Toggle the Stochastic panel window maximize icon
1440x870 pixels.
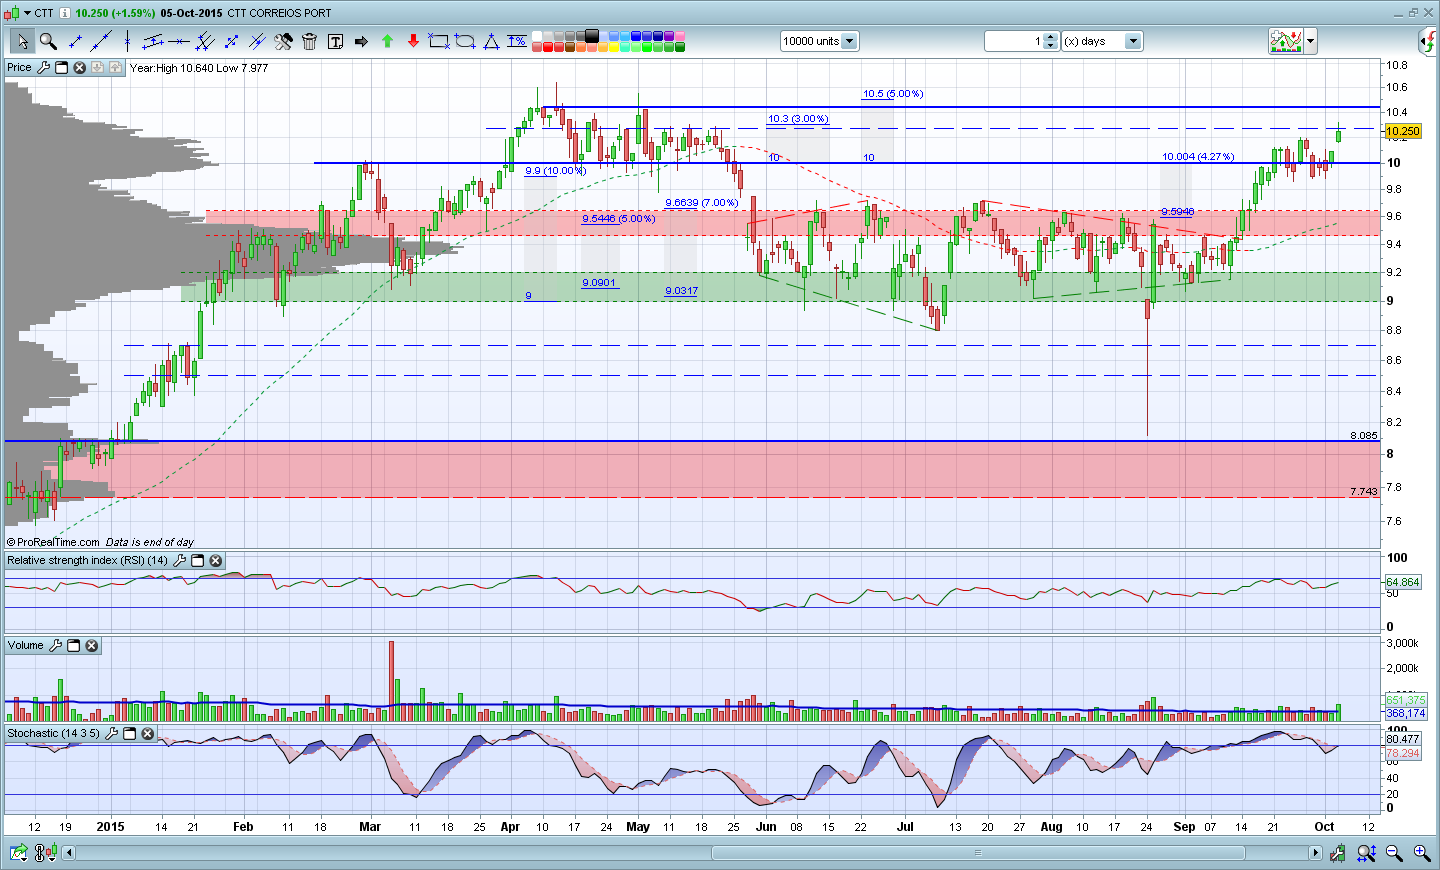(x=129, y=734)
